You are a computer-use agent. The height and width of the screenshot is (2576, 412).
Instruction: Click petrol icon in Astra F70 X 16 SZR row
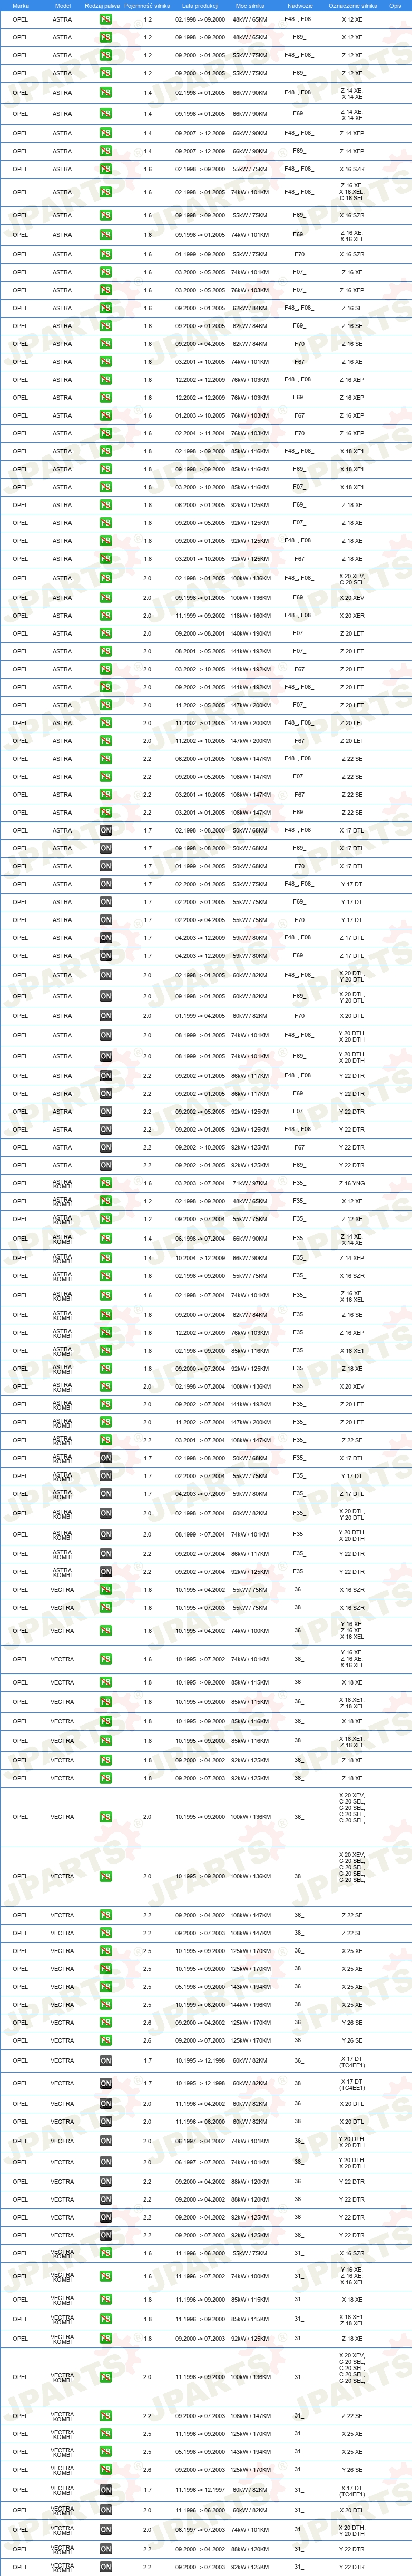click(105, 254)
